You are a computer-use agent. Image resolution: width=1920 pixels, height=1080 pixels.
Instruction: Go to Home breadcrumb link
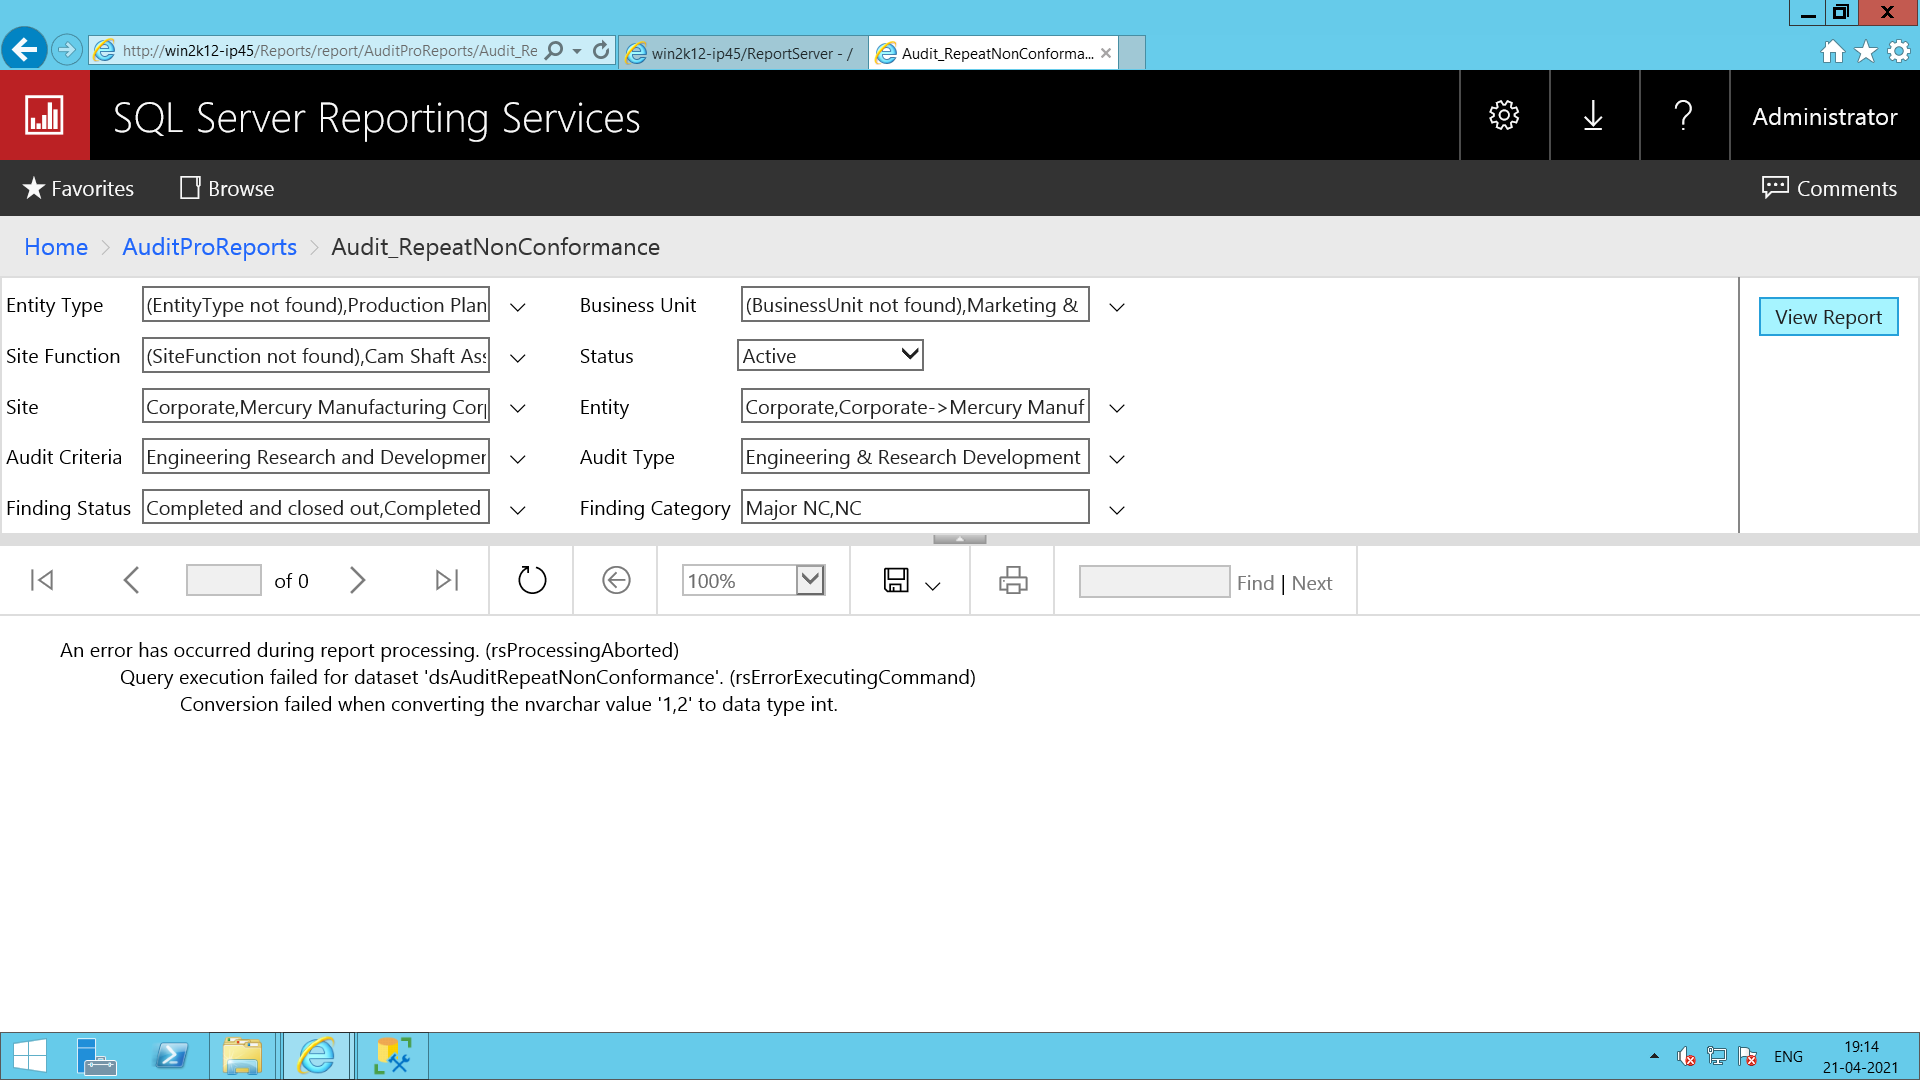click(56, 247)
